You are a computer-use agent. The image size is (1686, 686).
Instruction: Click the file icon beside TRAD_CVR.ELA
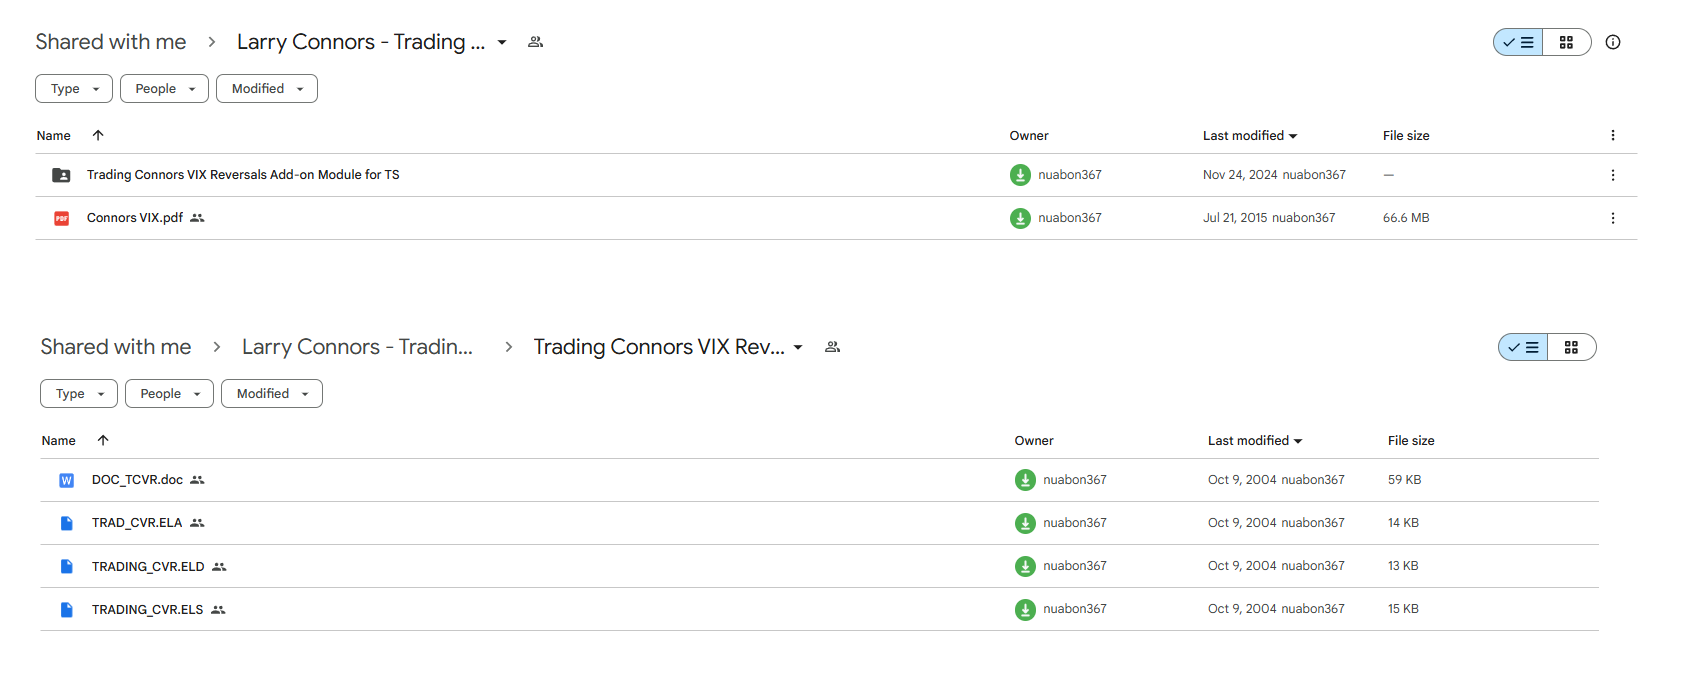(66, 523)
